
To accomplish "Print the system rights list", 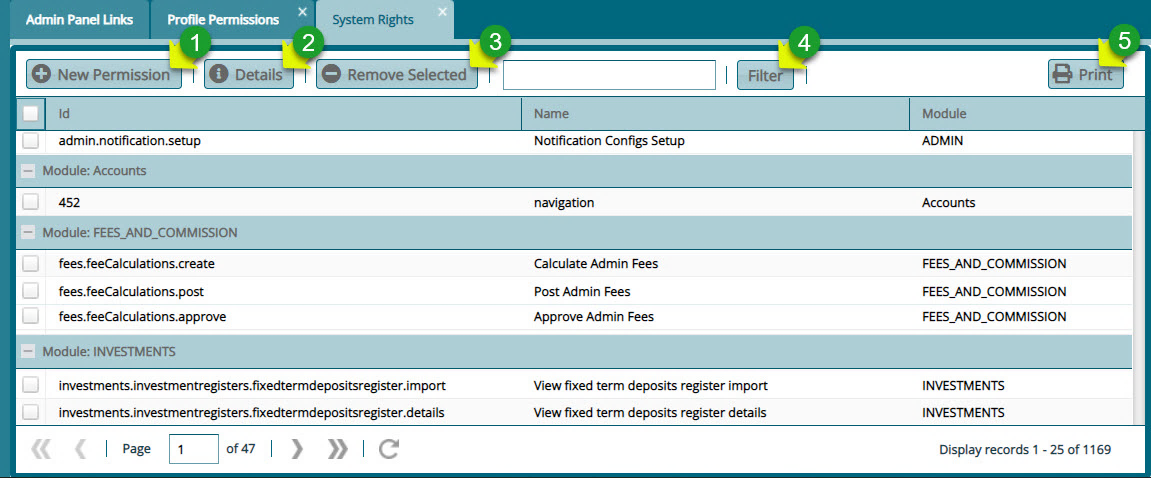I will point(1086,74).
